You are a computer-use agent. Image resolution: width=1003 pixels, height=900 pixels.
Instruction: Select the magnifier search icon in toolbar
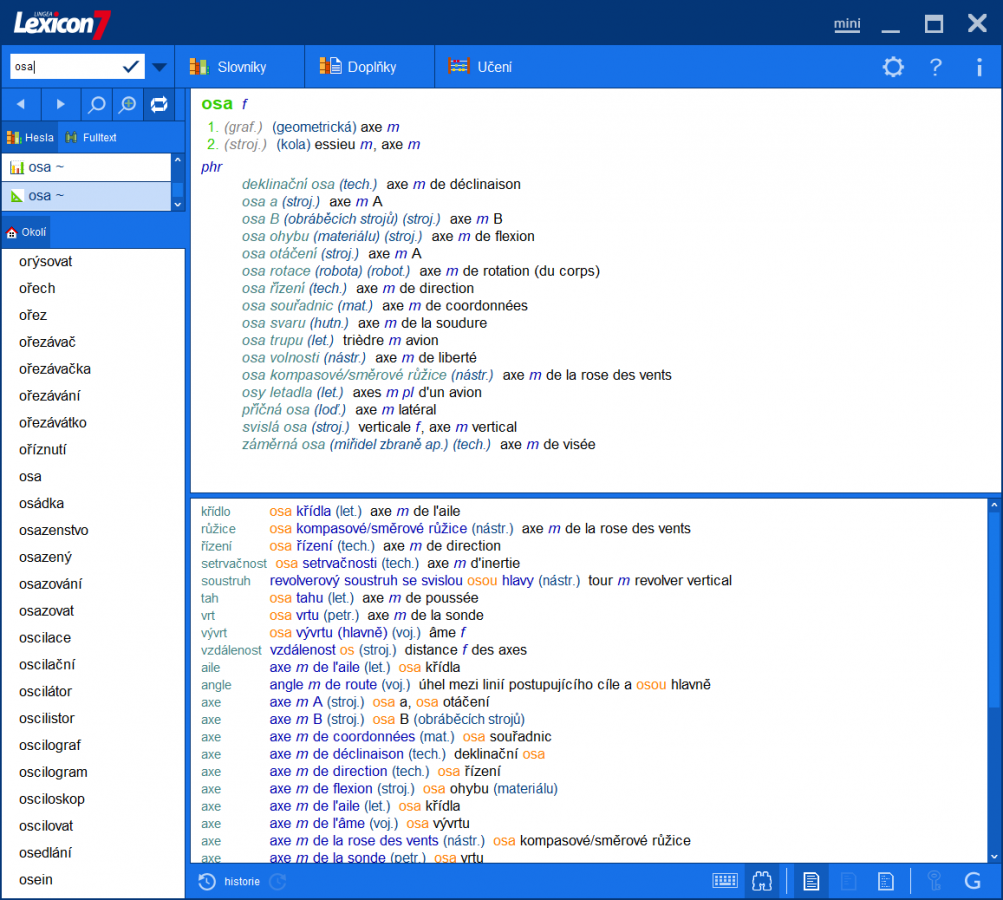click(96, 104)
